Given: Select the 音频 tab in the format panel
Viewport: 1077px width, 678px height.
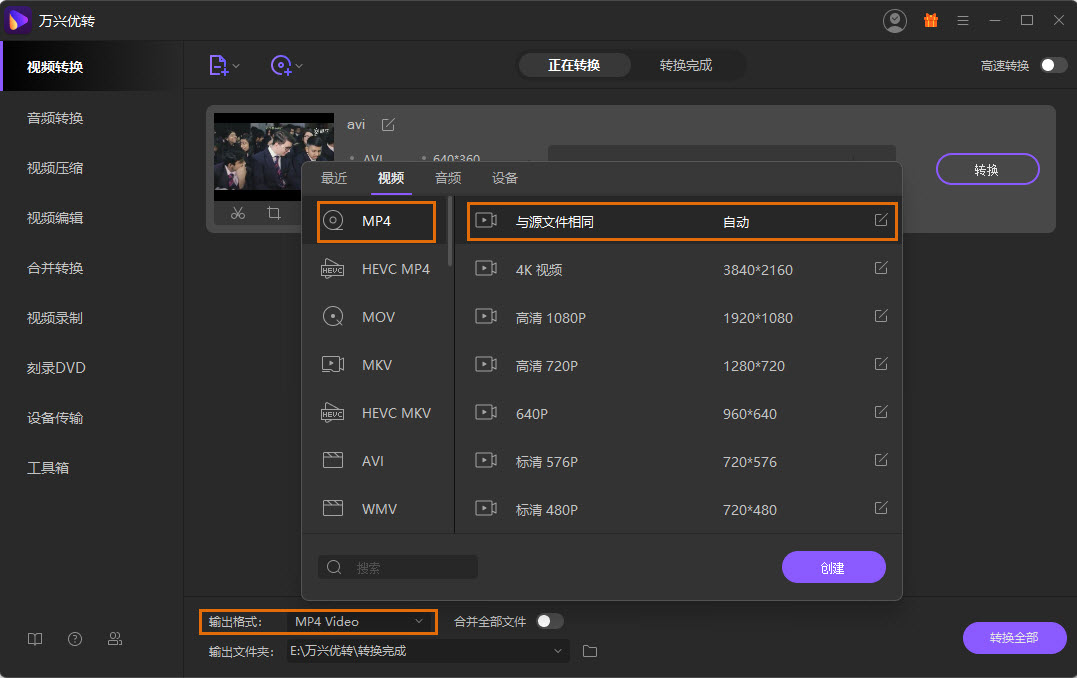Looking at the screenshot, I should 447,177.
